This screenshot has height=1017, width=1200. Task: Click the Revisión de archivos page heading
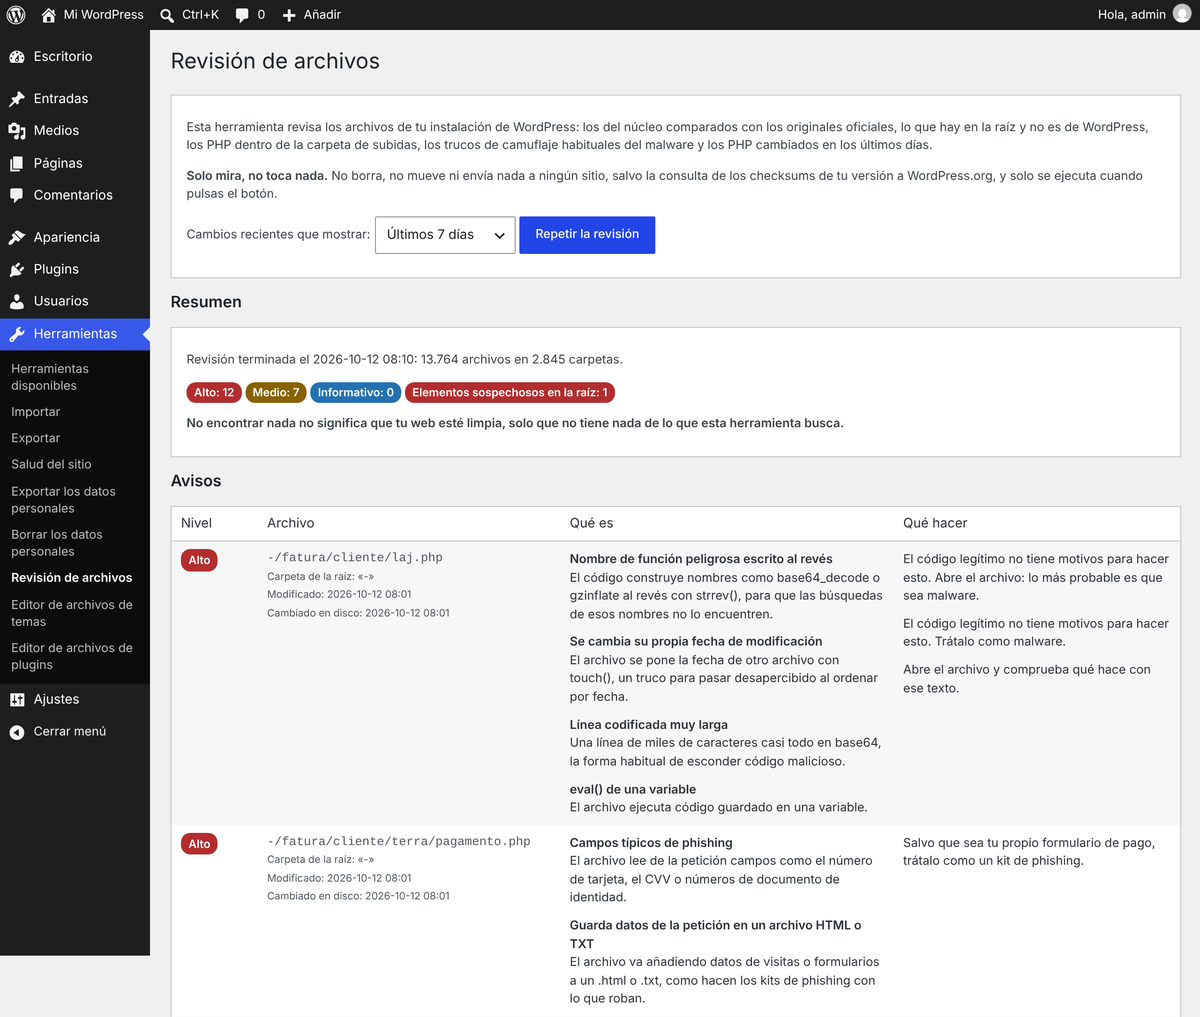(x=275, y=61)
